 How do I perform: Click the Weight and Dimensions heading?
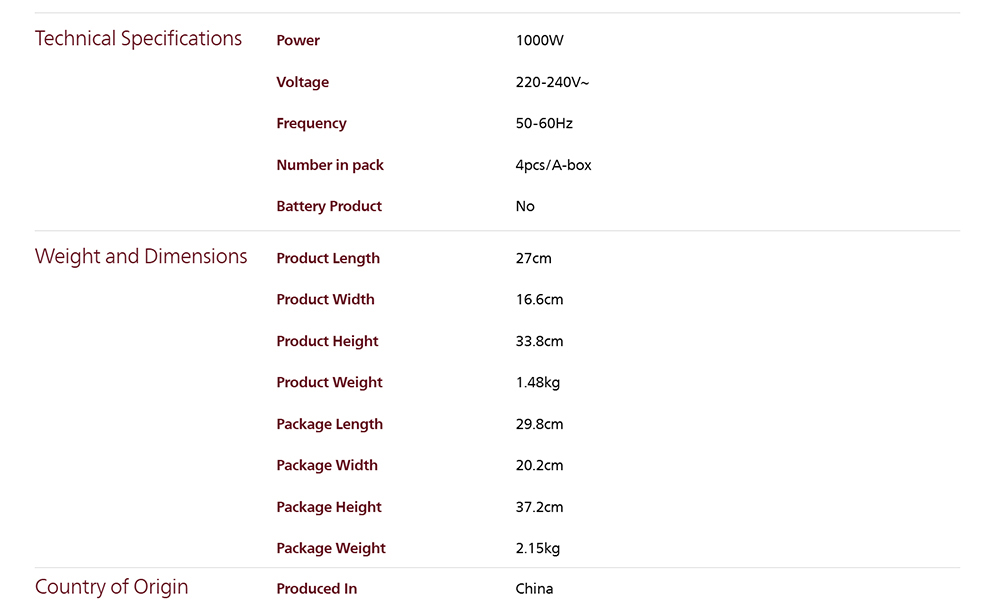click(141, 257)
